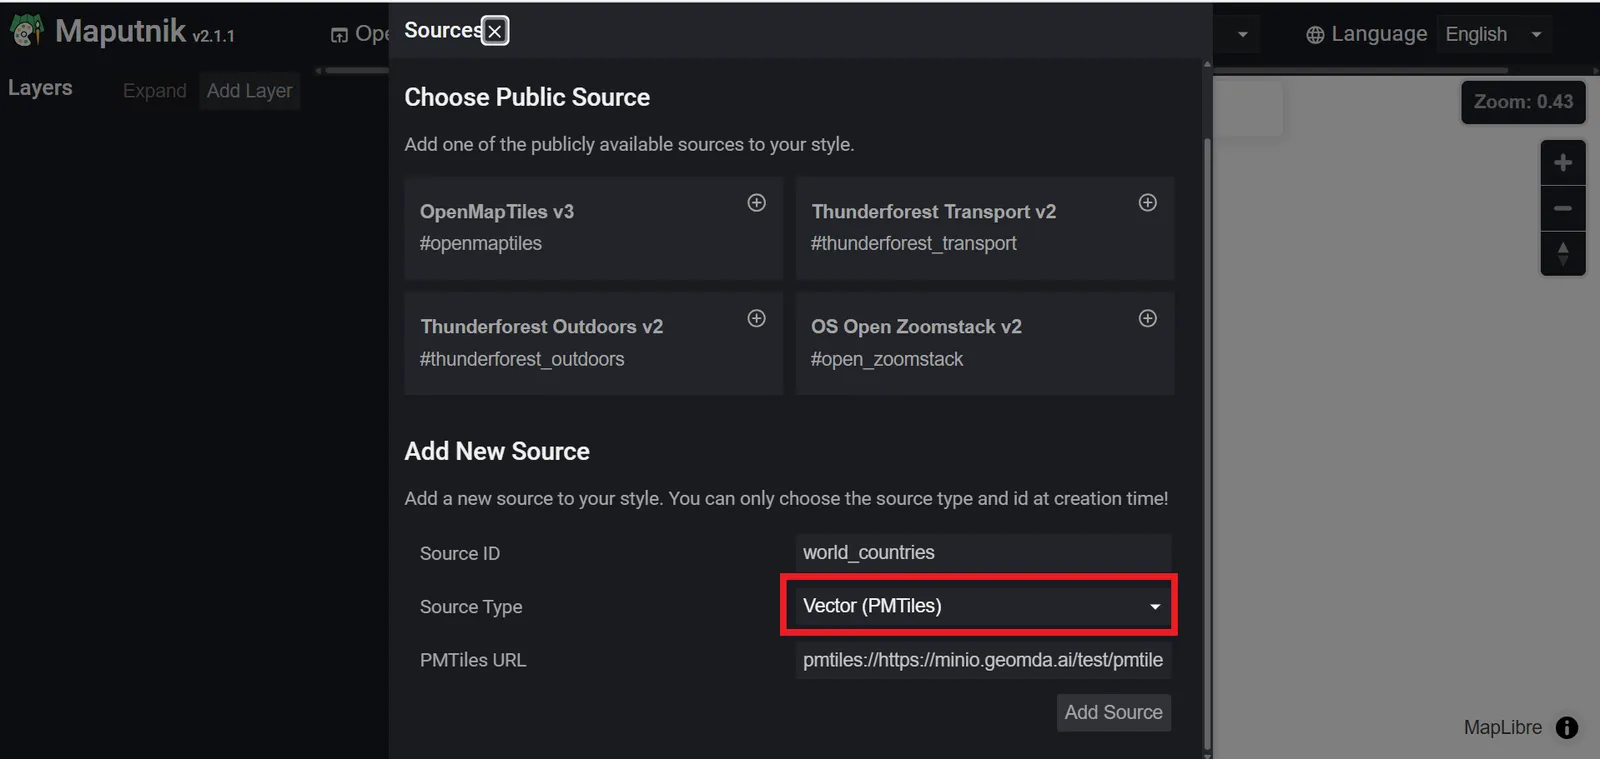Select the Thunderforest Outdoors v2 card
The image size is (1600, 759).
point(593,343)
